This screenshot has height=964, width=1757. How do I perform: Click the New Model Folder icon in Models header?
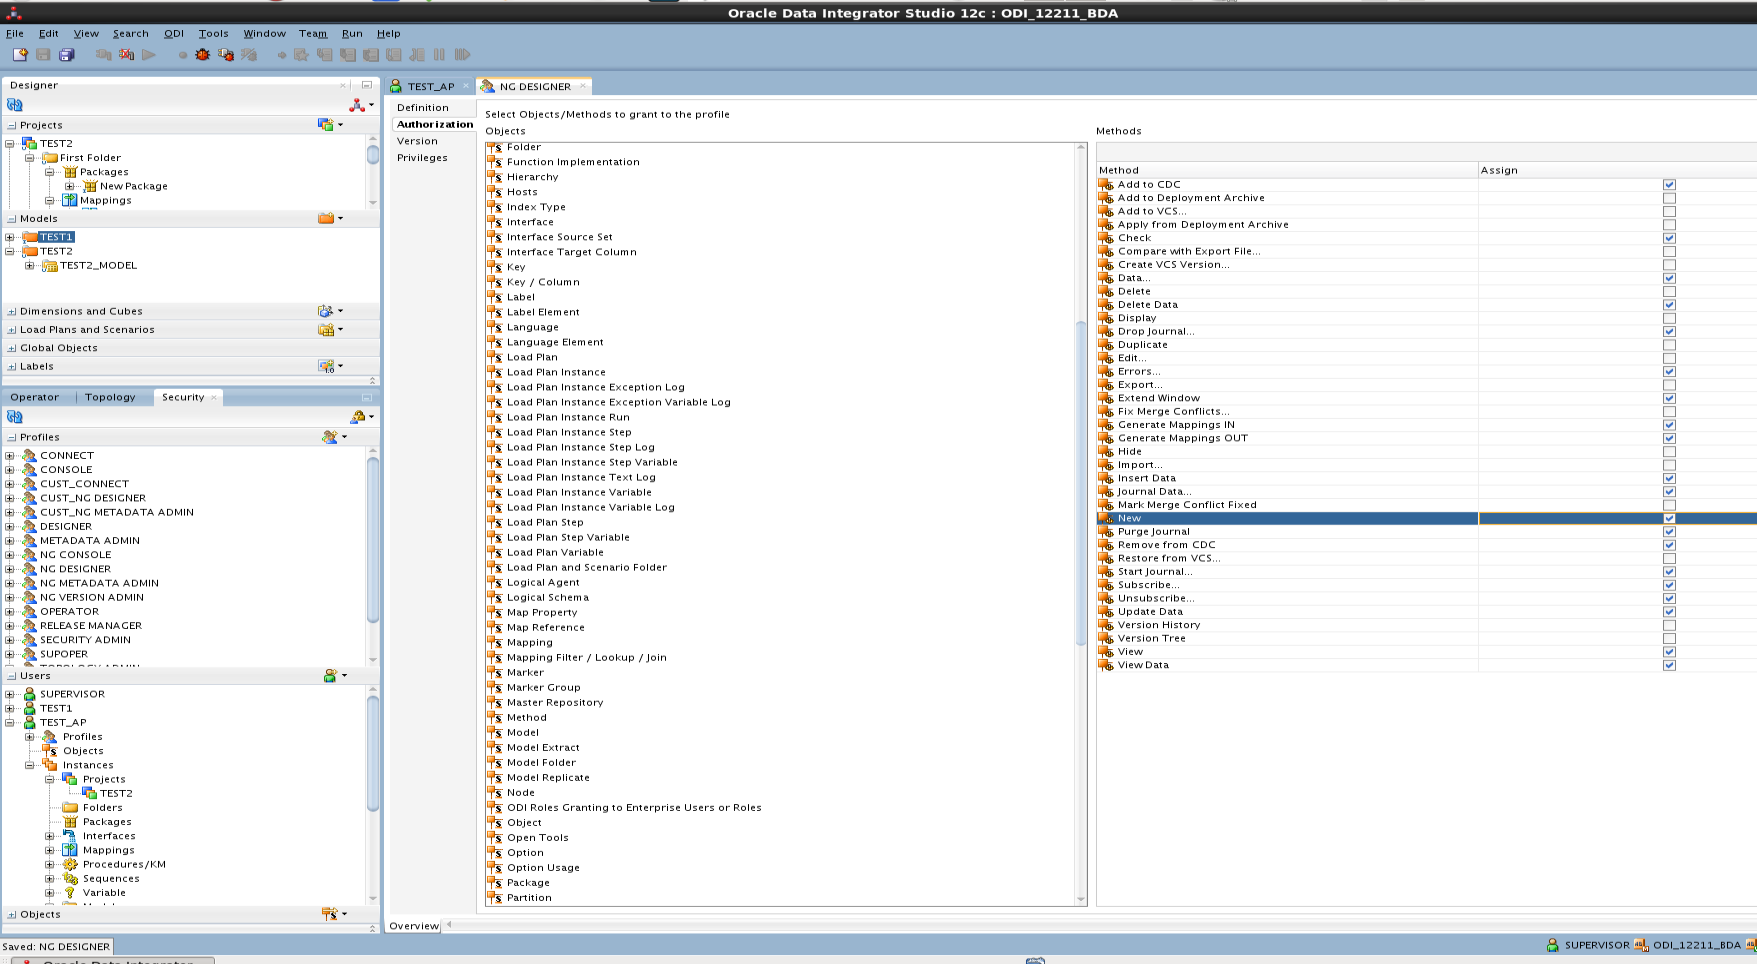pyautogui.click(x=326, y=218)
